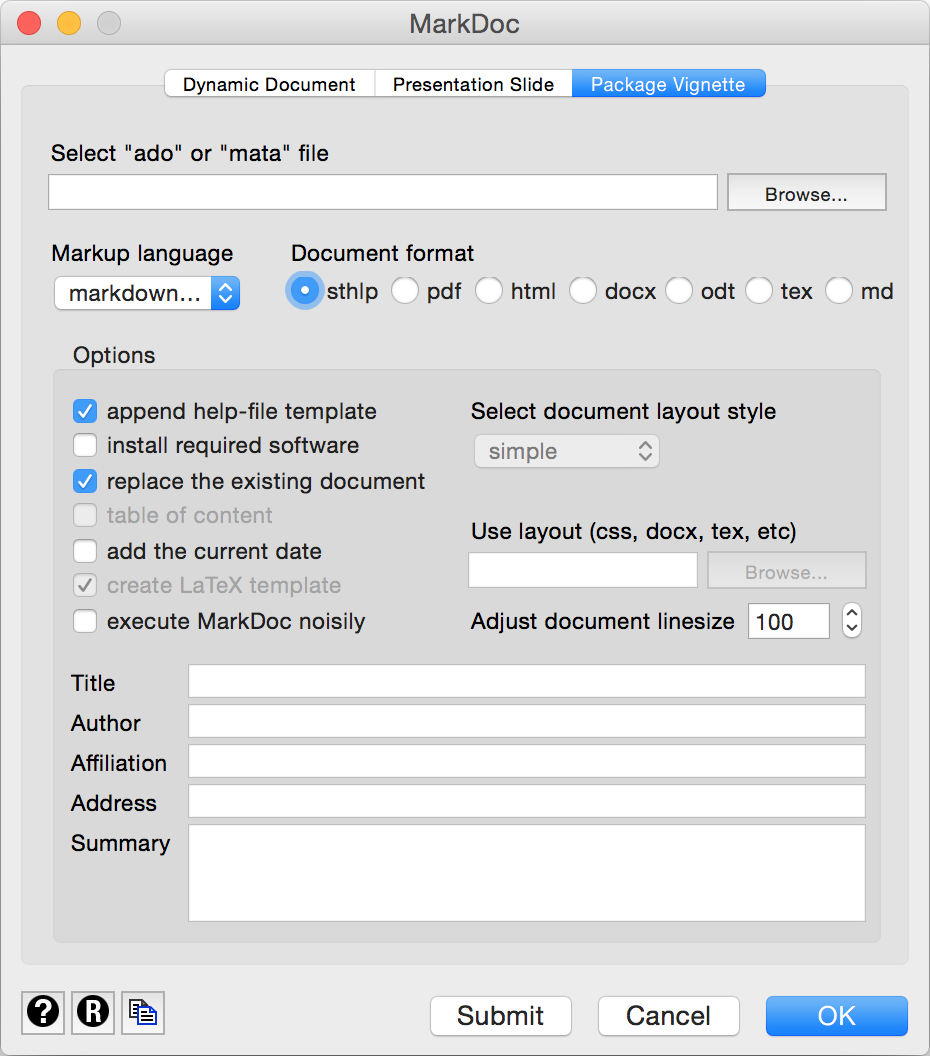Viewport: 930px width, 1056px height.
Task: Switch to the Presentation Slide tab
Action: [x=473, y=84]
